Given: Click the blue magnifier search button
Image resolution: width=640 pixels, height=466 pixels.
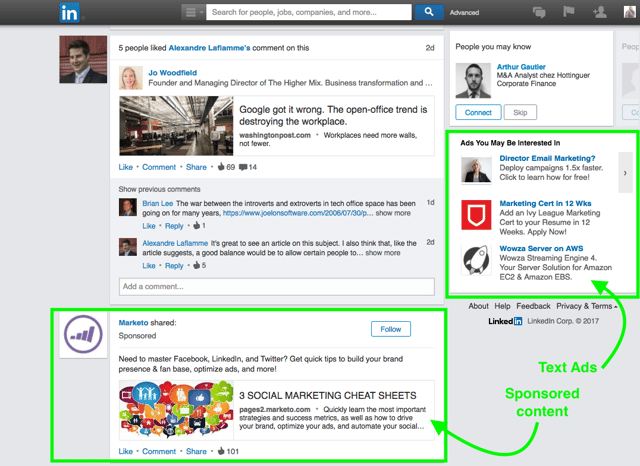Looking at the screenshot, I should 429,12.
